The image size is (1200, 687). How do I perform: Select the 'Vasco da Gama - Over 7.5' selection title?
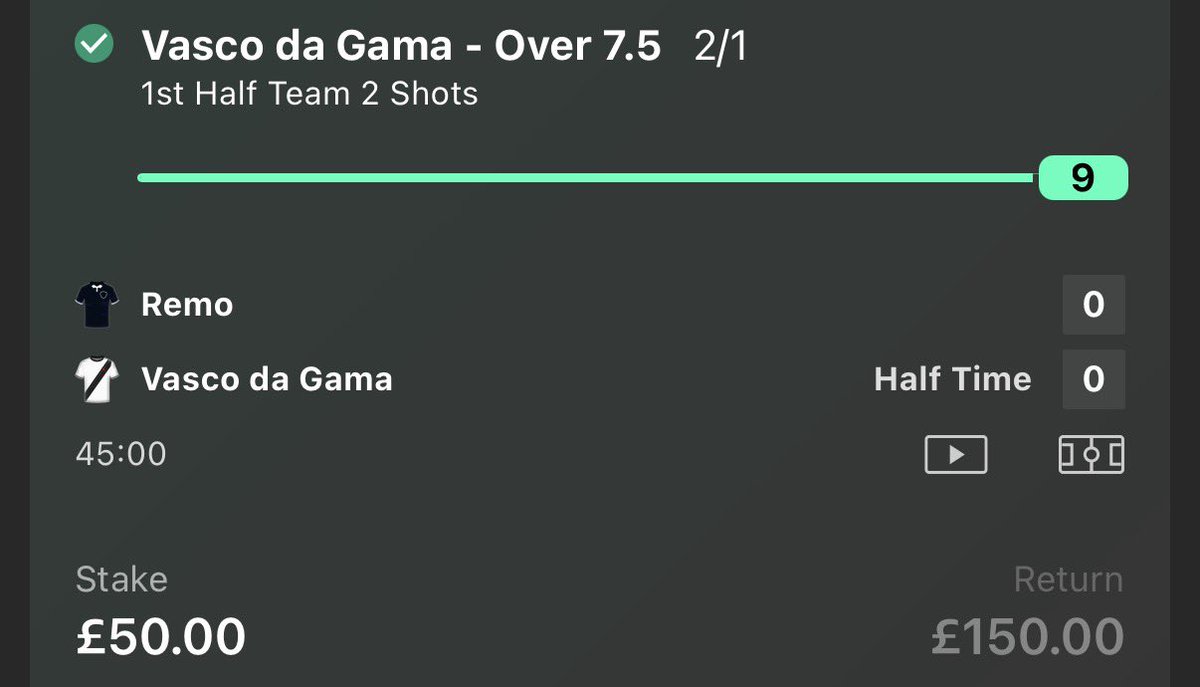point(401,45)
